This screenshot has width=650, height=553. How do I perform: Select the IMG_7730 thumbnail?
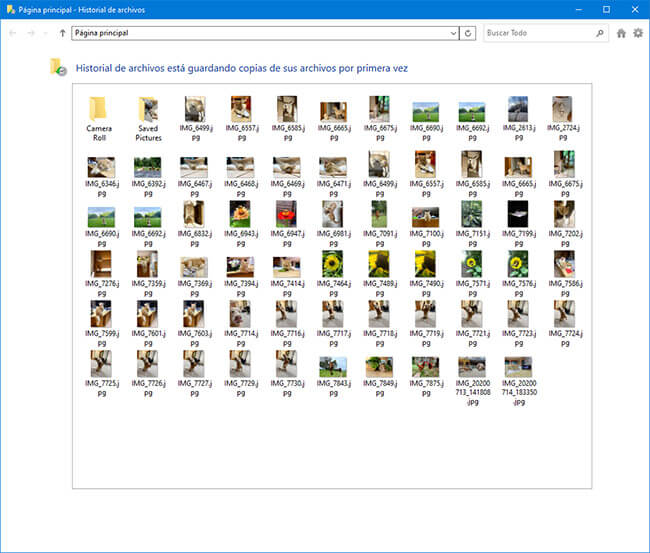pos(286,362)
